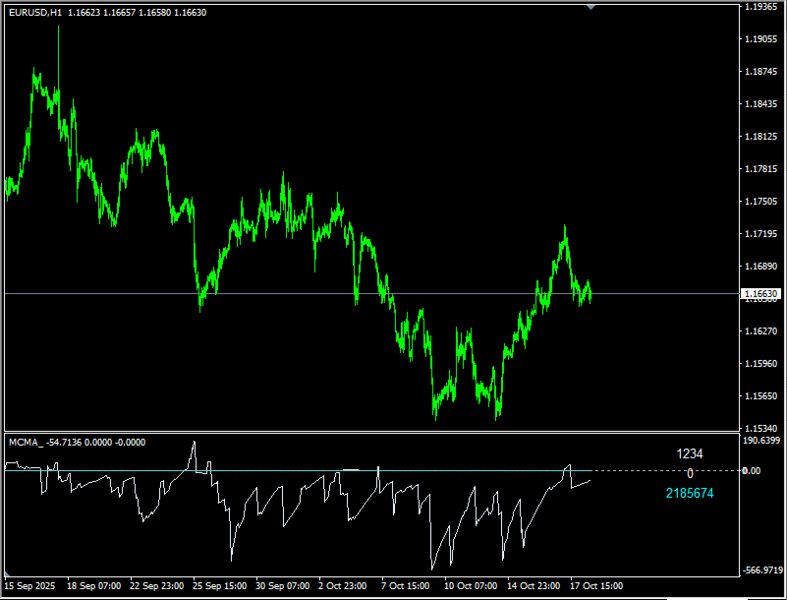Click the 1.17195 price scale label
Viewport: 787px width, 600px height.
[x=761, y=234]
